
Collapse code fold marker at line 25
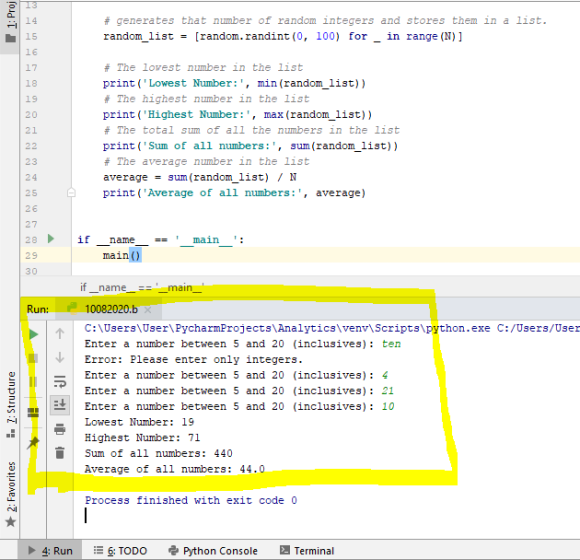71,193
